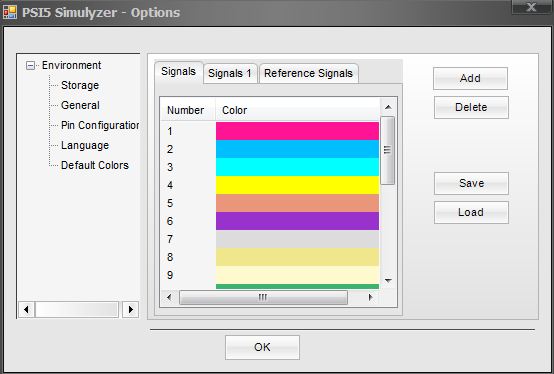Click row number 6 in the list
The height and width of the screenshot is (374, 554).
170,221
